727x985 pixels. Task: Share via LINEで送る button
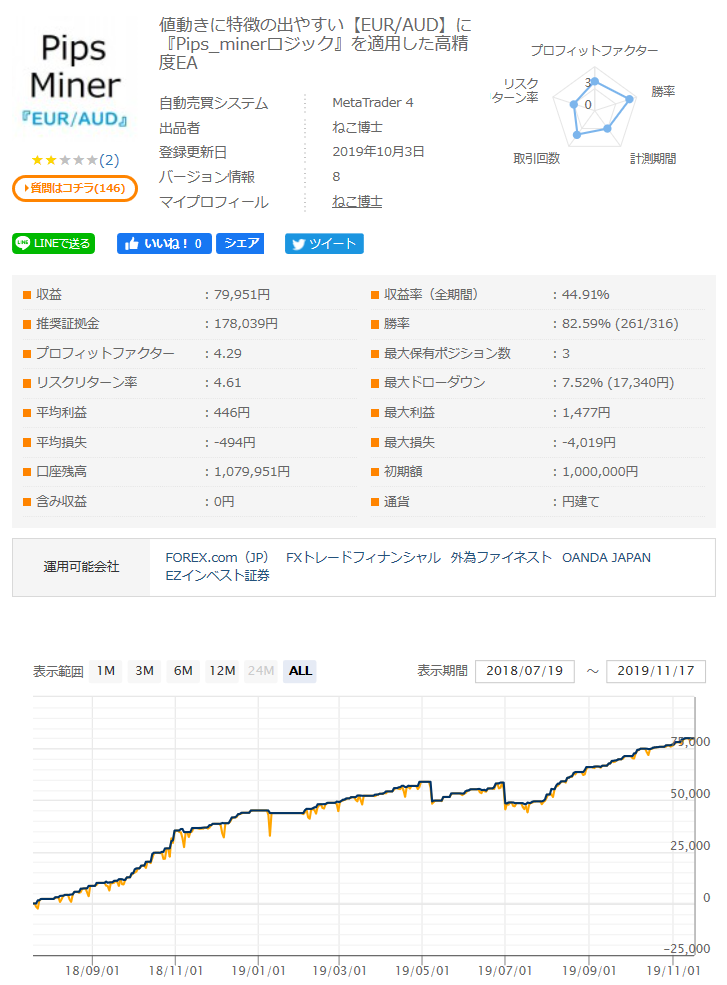click(53, 244)
